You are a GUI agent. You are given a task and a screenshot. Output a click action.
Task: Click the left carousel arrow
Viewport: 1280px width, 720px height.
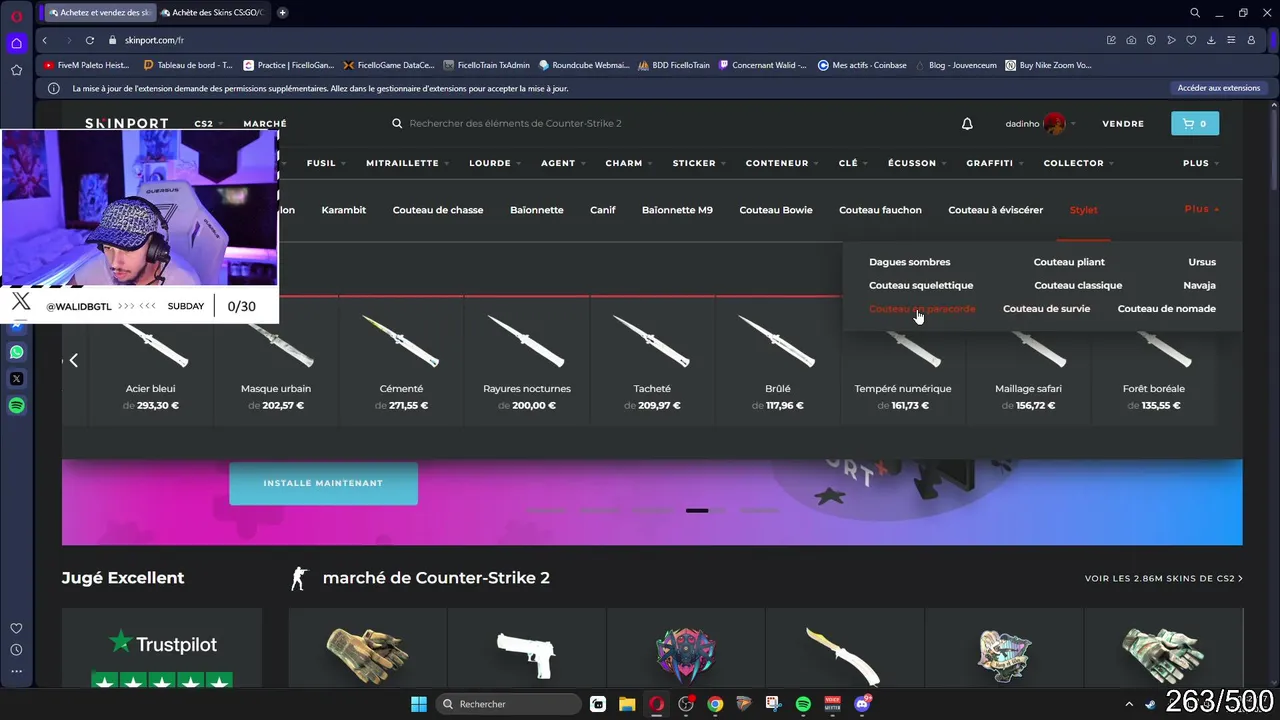[x=73, y=360]
